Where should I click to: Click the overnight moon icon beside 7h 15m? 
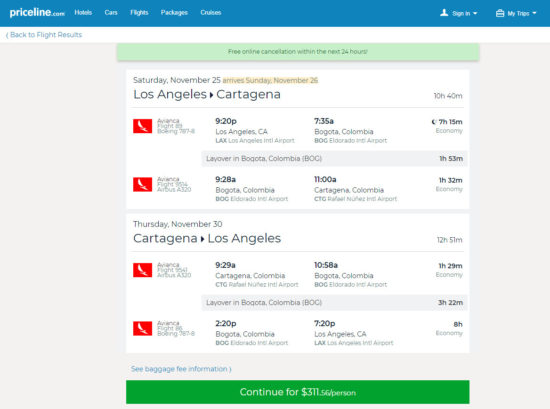click(434, 122)
